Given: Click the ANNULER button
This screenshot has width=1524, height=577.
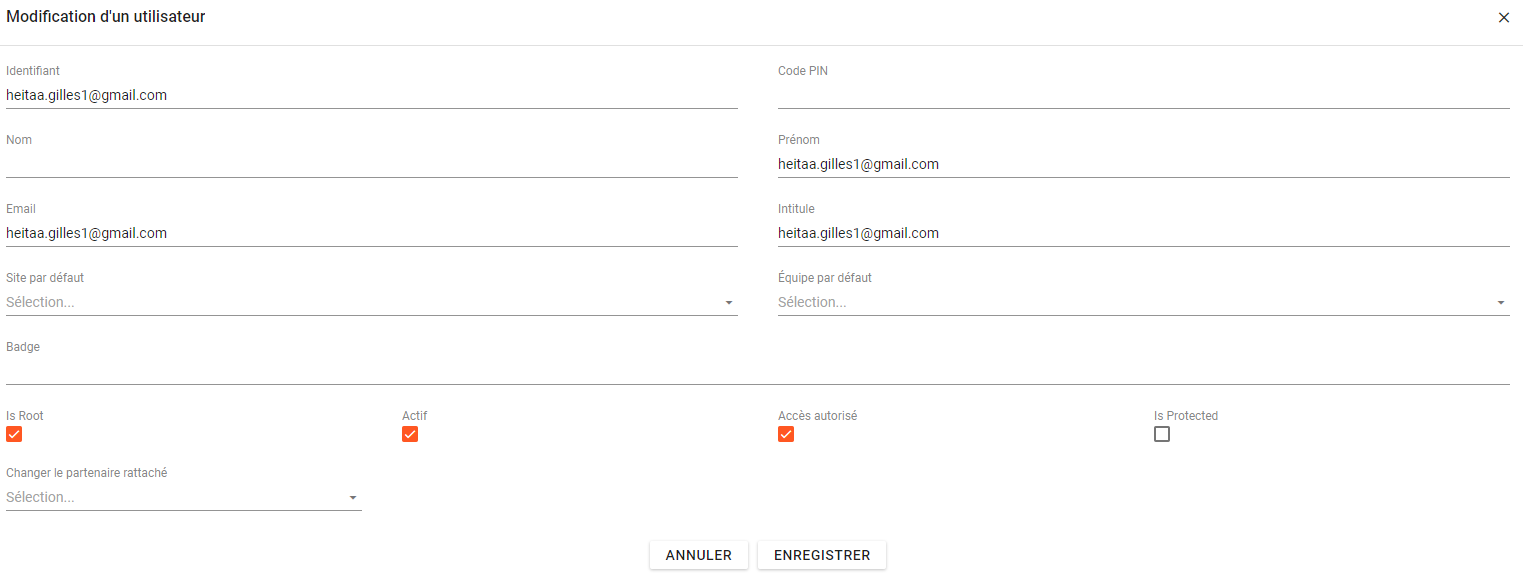Looking at the screenshot, I should coord(699,555).
